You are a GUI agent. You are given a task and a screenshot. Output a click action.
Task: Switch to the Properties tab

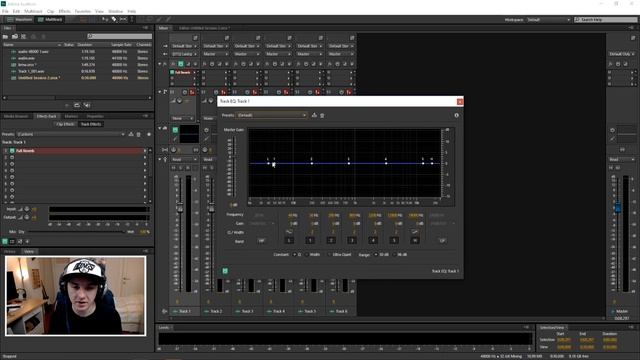pos(95,116)
